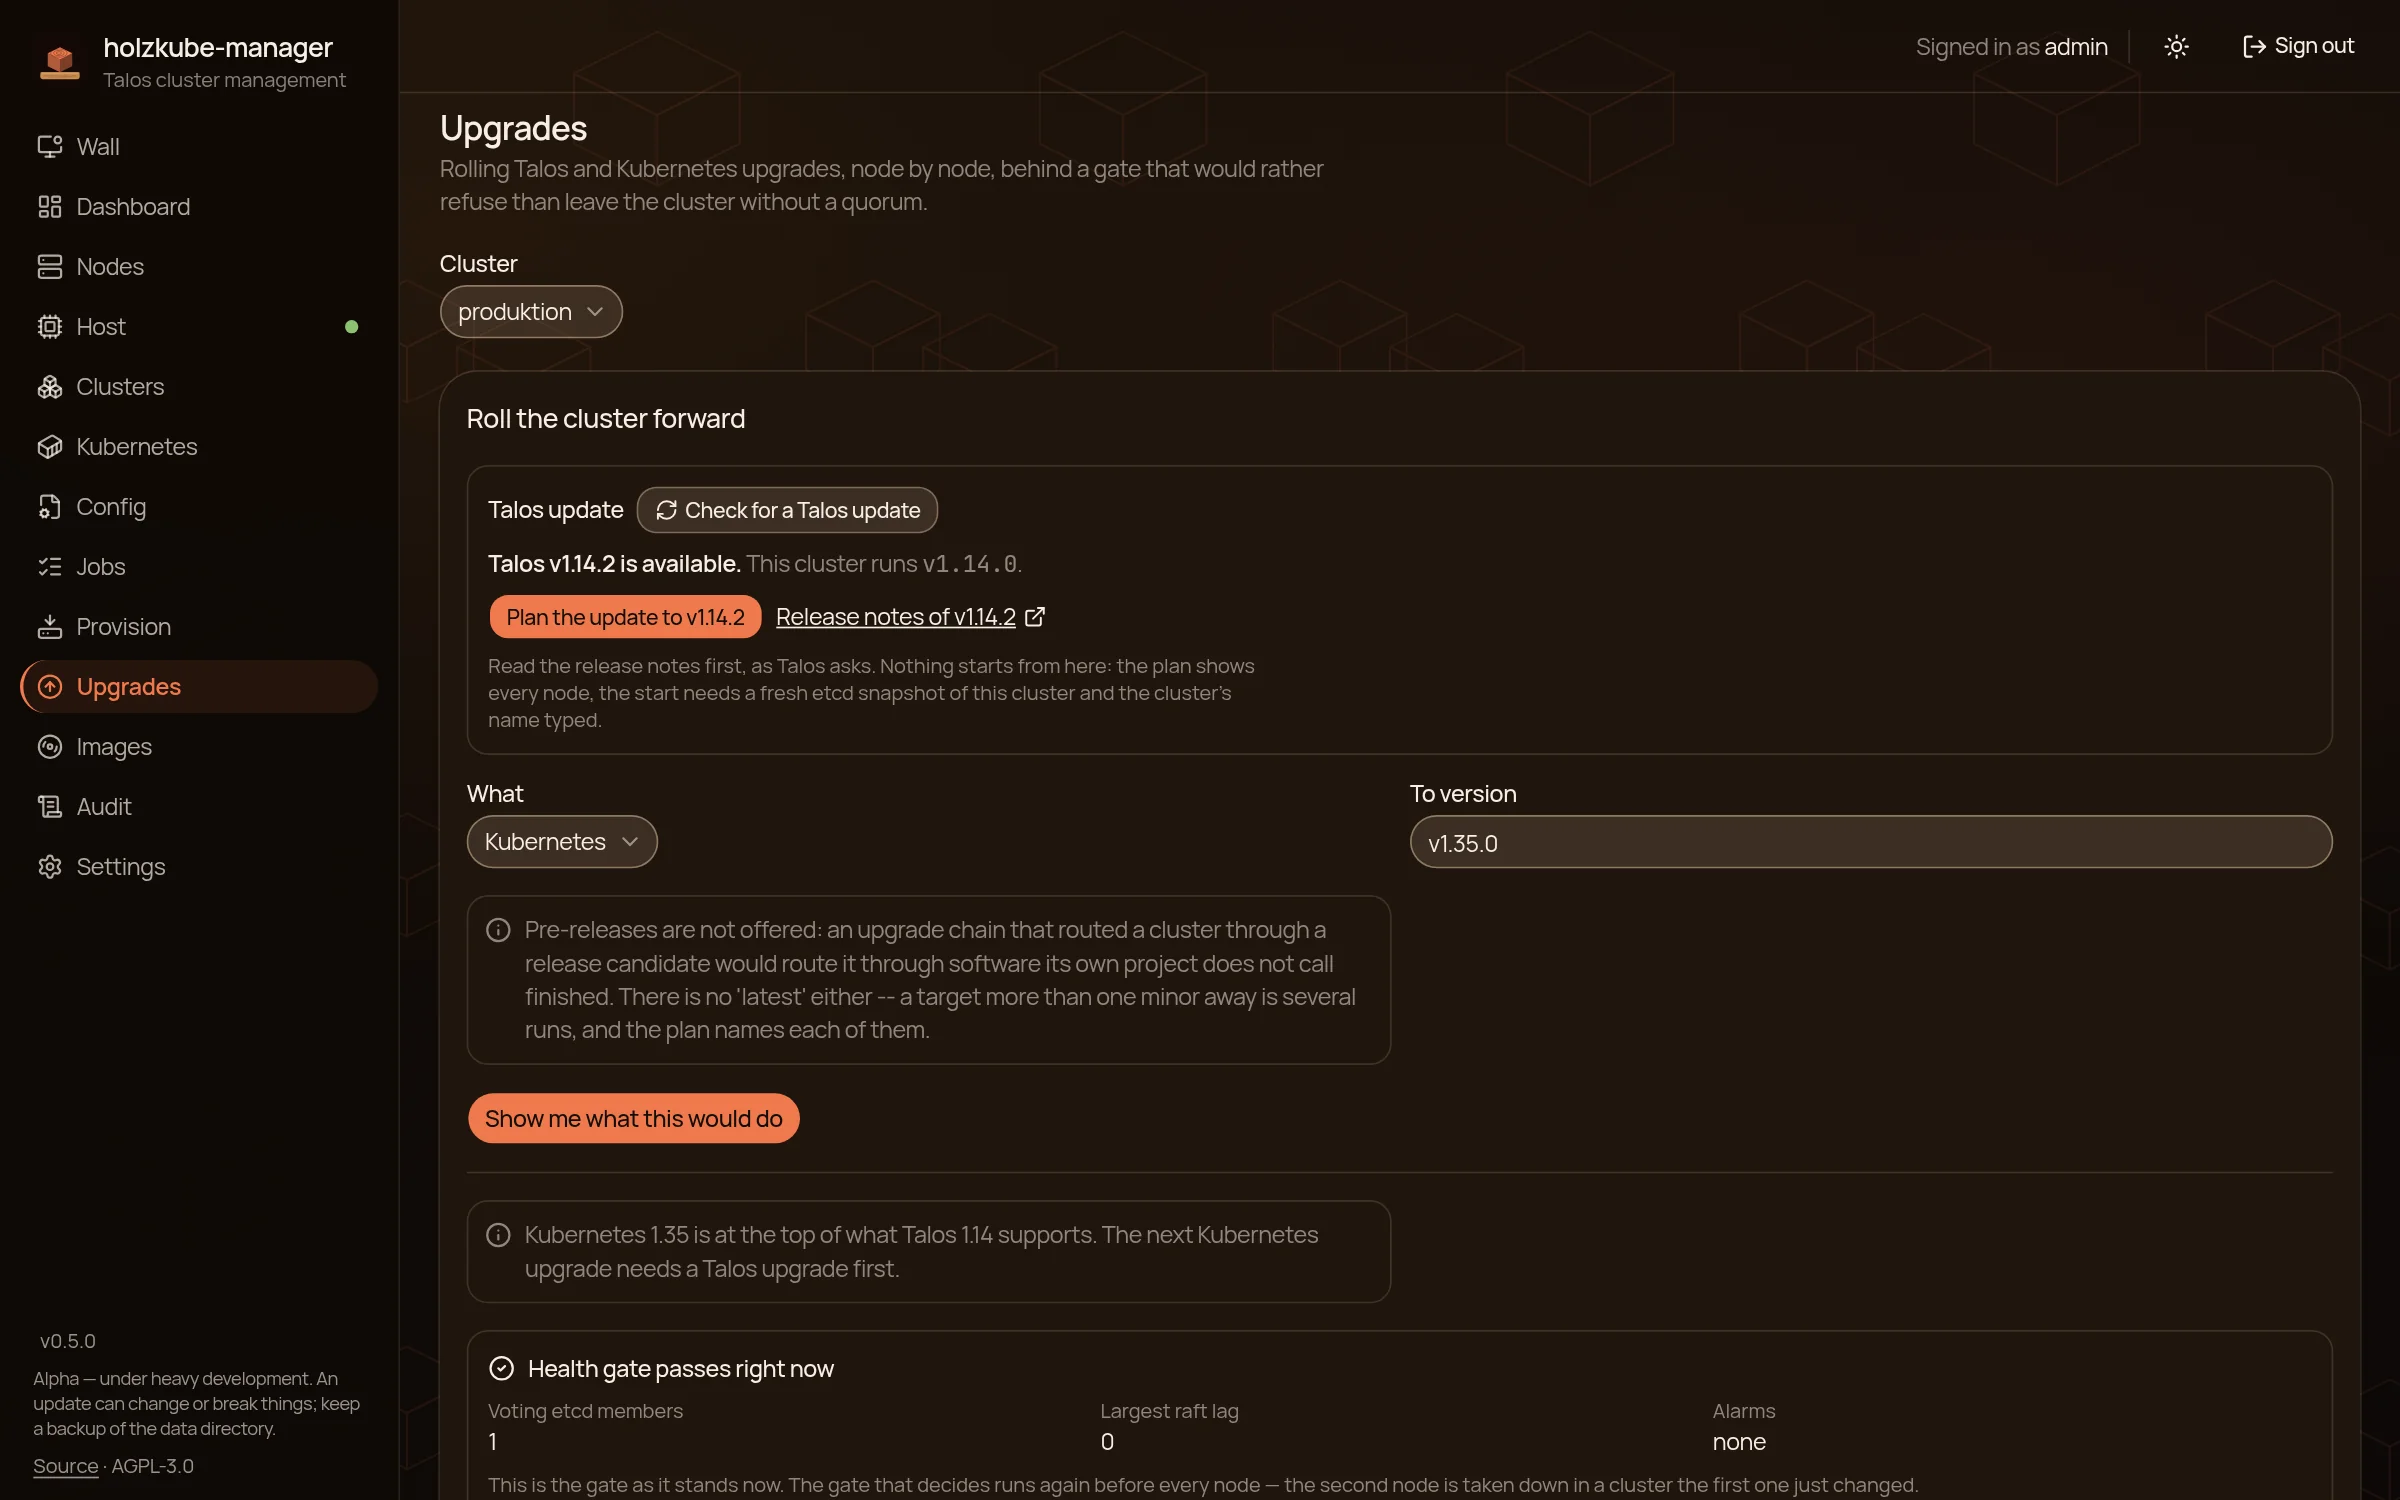Click Sign out button
This screenshot has width=2400, height=1500.
coord(2299,47)
